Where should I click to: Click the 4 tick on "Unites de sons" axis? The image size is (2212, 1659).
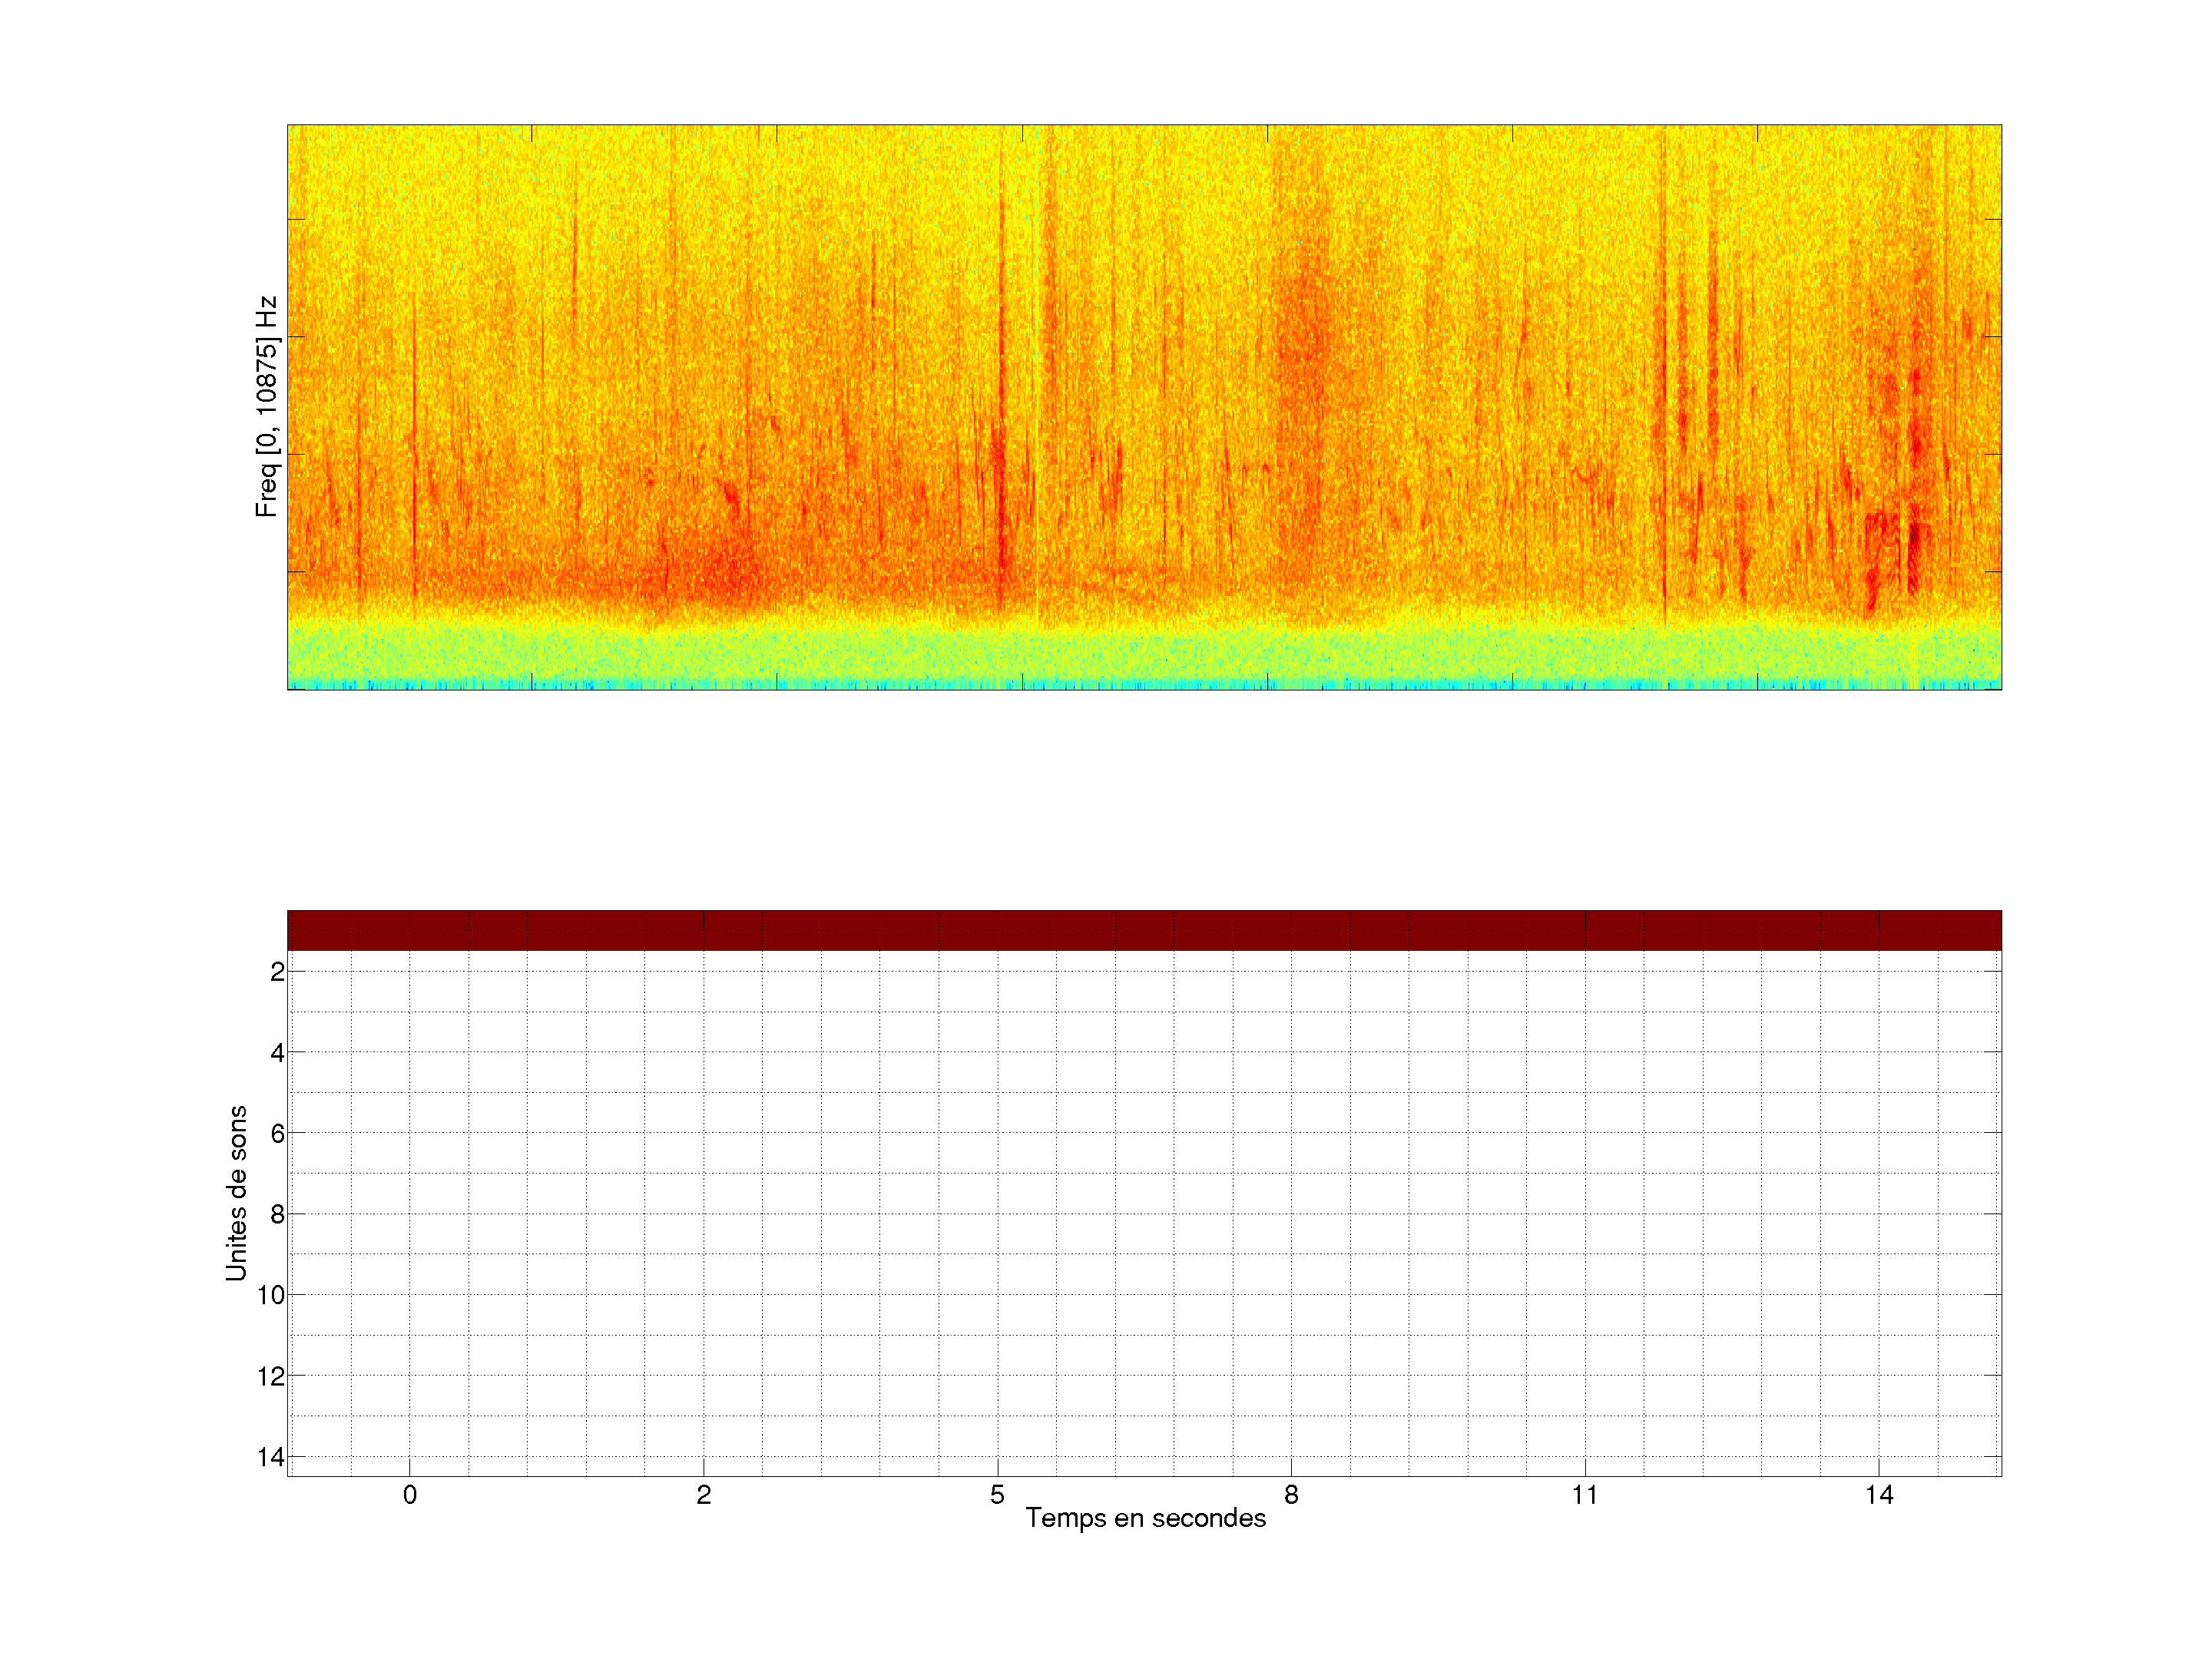[277, 1052]
